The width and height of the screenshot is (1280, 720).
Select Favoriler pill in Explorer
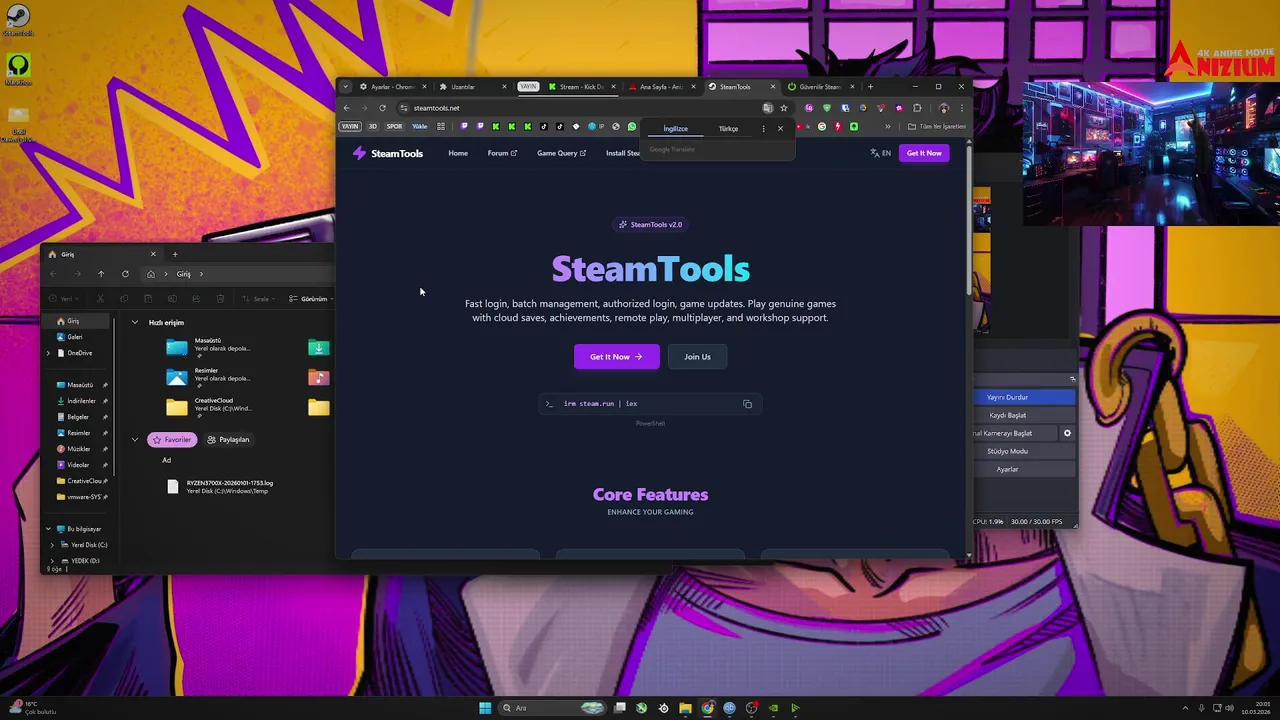pyautogui.click(x=171, y=440)
